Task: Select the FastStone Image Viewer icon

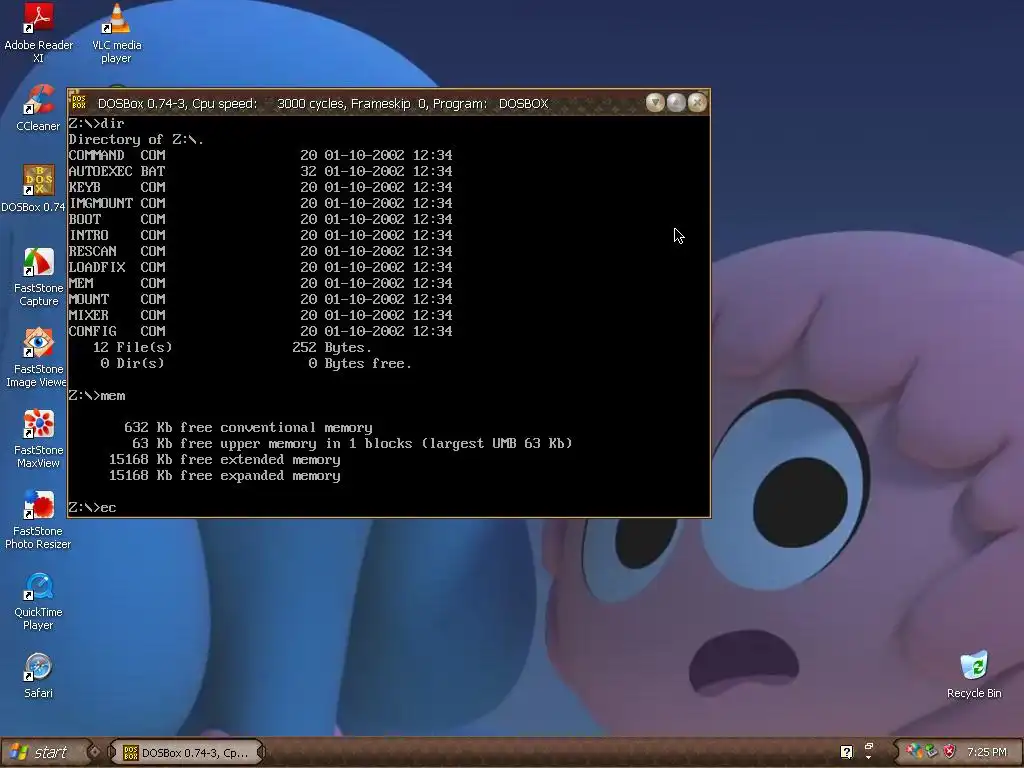Action: pos(37,358)
